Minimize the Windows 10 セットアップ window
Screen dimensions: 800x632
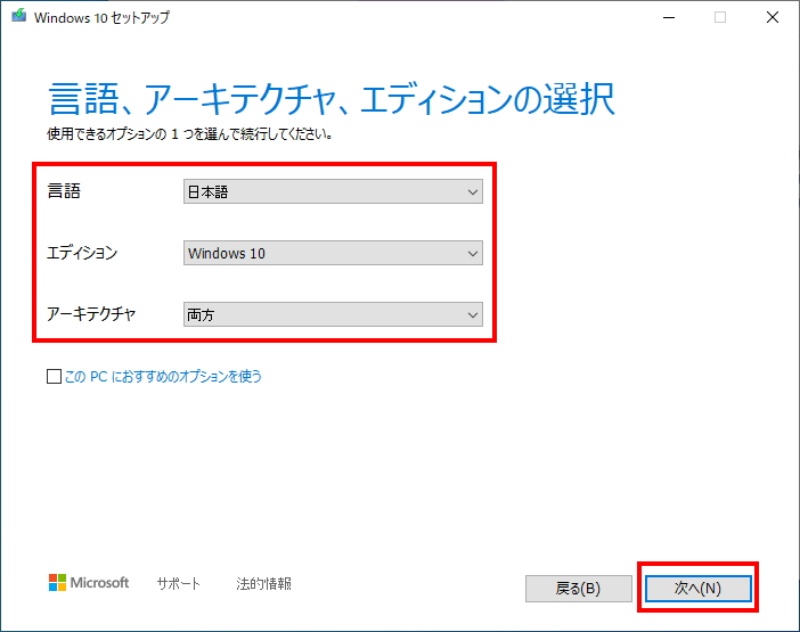coord(666,17)
